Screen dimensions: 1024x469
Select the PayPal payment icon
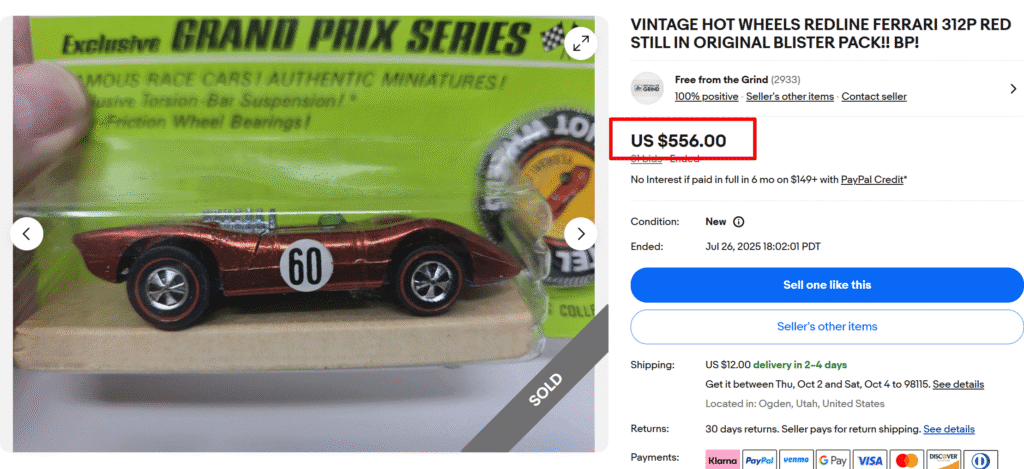(x=760, y=460)
